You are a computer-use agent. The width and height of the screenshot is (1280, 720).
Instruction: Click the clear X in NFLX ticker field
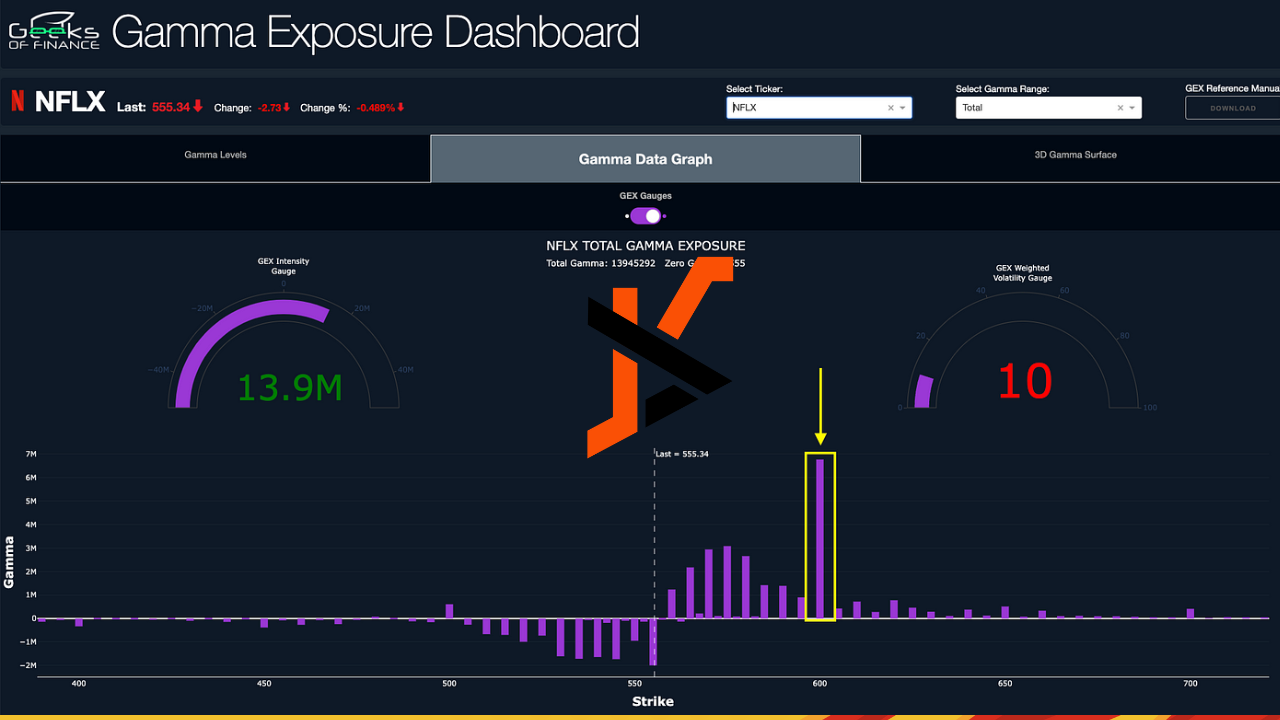[x=890, y=108]
